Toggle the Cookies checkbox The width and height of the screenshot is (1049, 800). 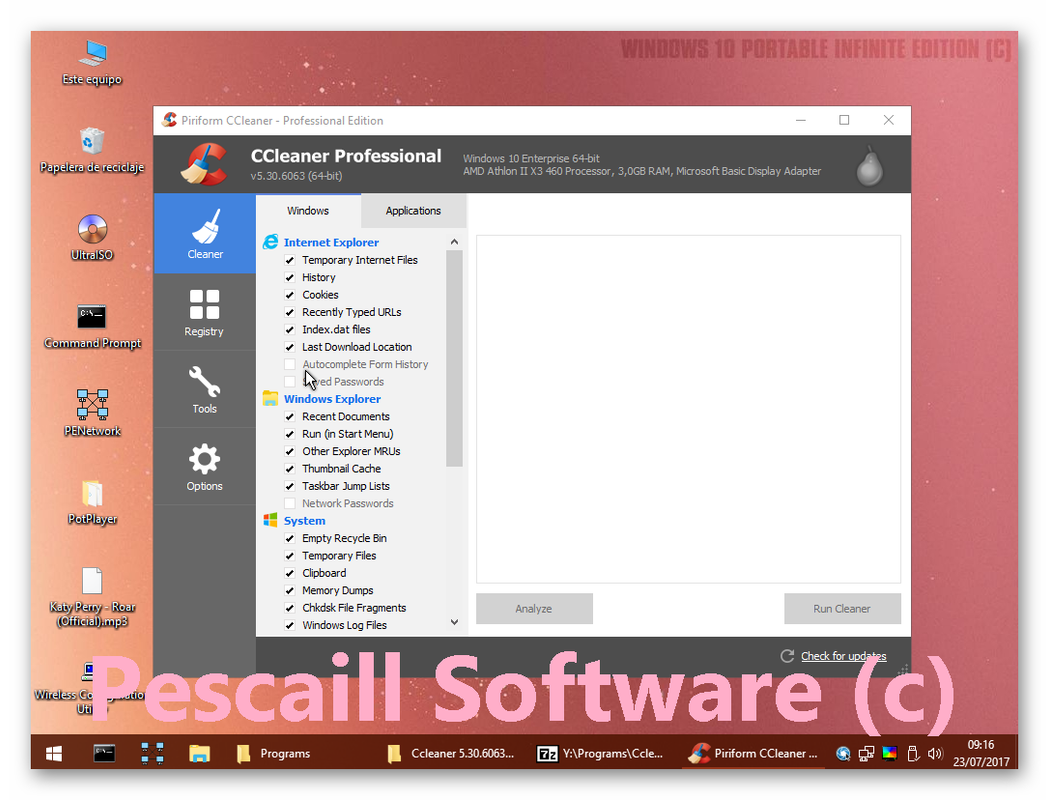click(290, 295)
